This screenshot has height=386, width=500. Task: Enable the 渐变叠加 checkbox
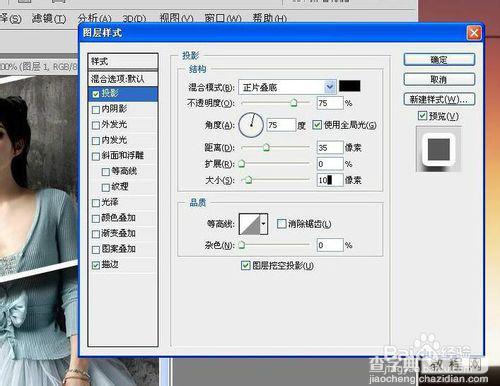(96, 234)
